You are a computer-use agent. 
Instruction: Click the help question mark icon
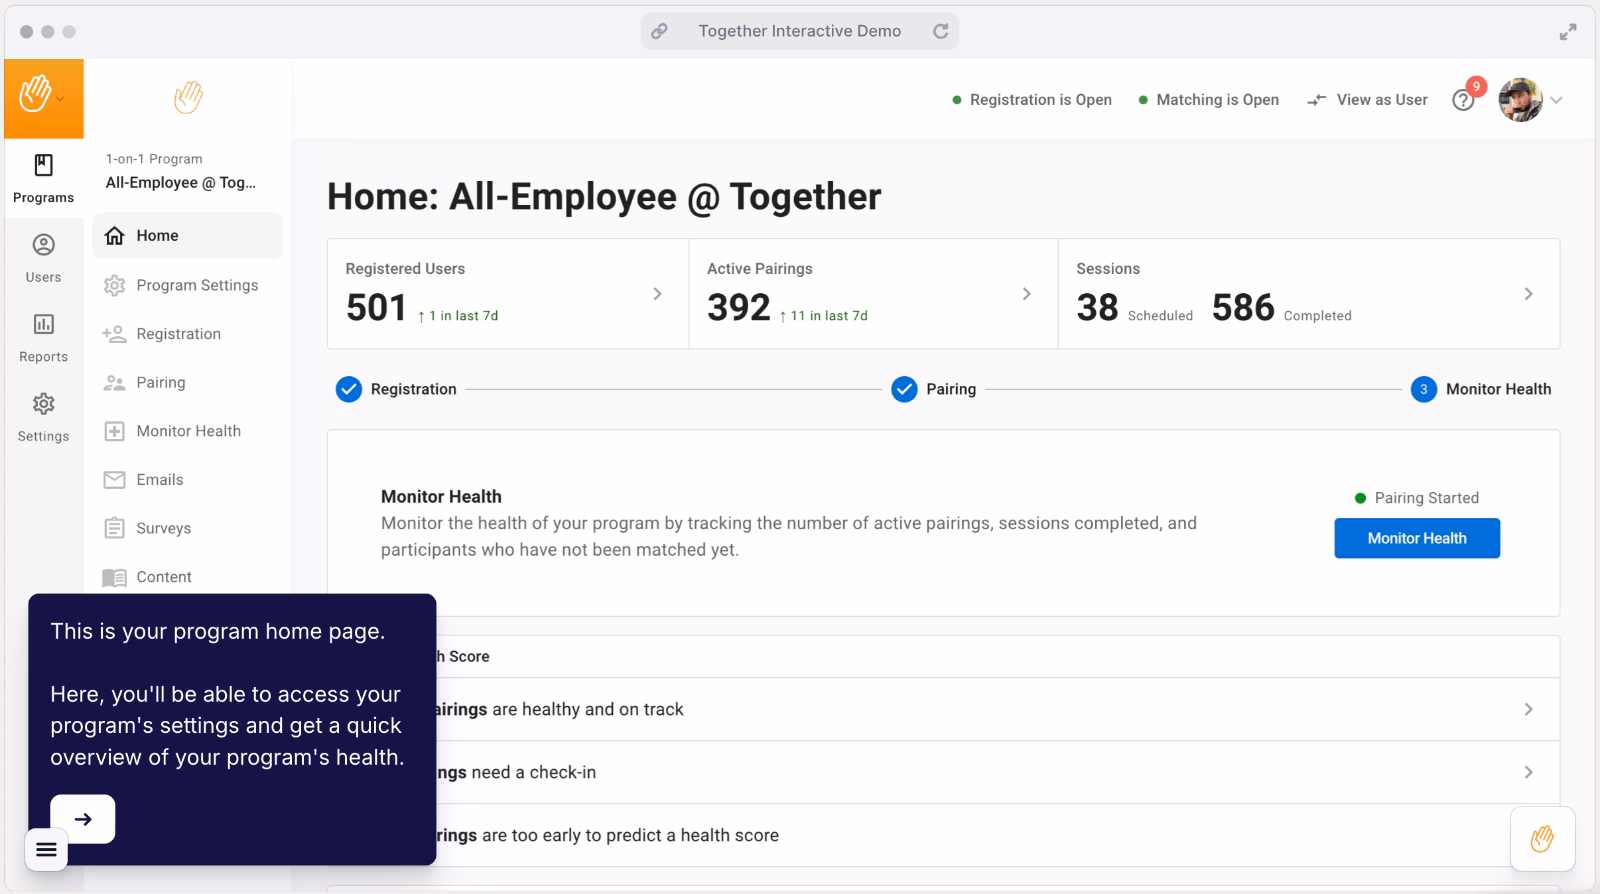pyautogui.click(x=1463, y=100)
